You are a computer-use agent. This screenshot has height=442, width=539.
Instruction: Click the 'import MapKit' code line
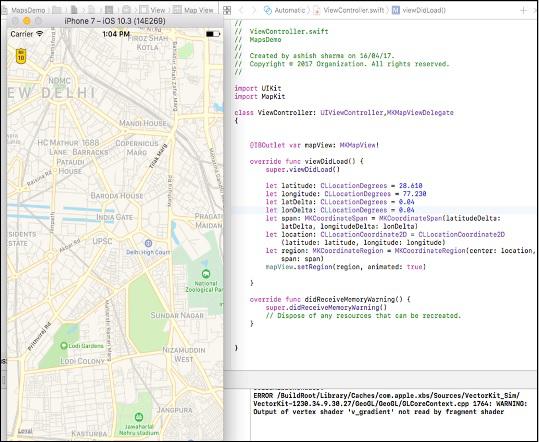pyautogui.click(x=260, y=97)
